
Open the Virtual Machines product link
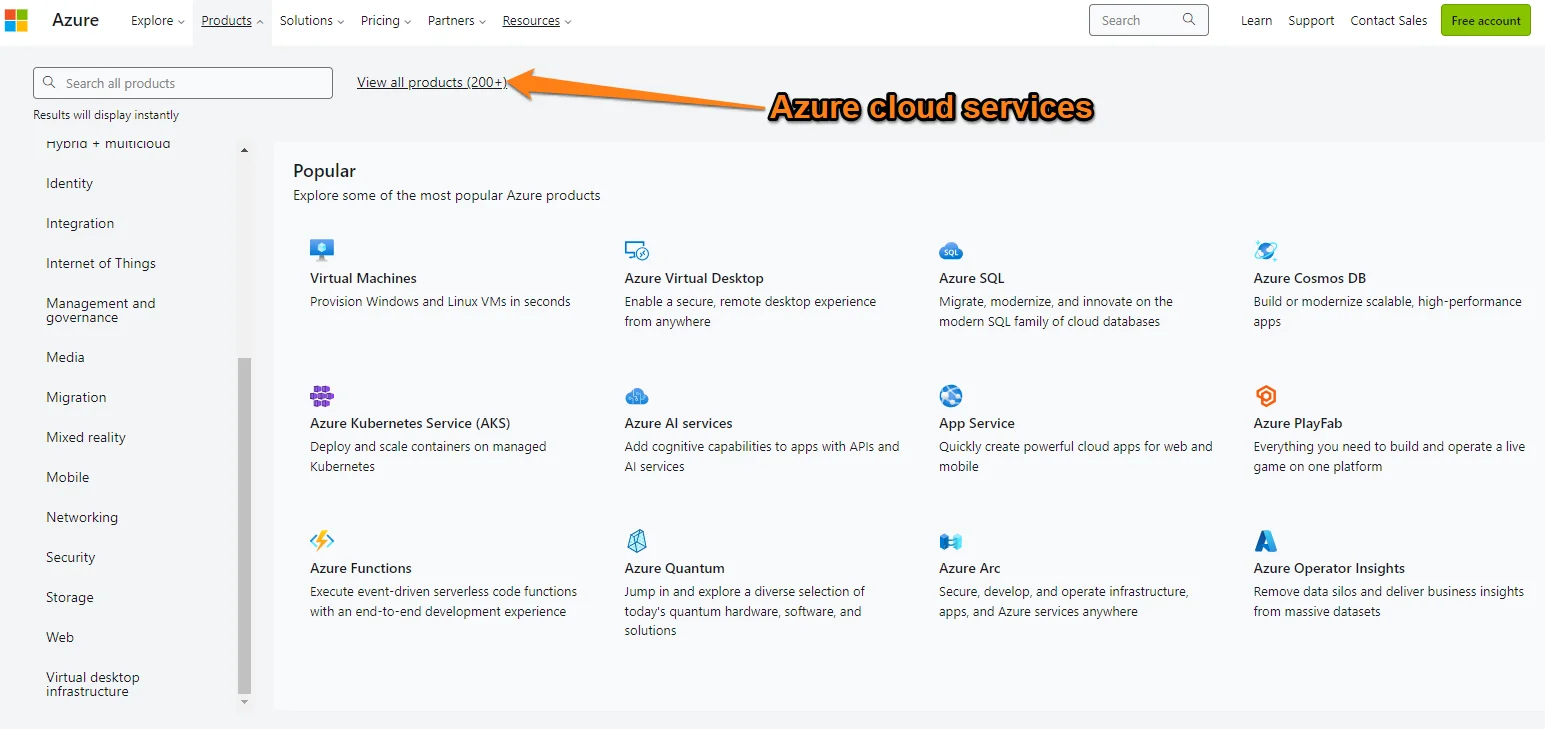[363, 278]
